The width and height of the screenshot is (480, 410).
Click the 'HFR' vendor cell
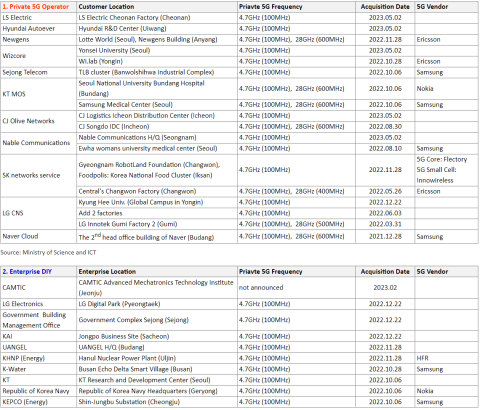[x=446, y=358]
